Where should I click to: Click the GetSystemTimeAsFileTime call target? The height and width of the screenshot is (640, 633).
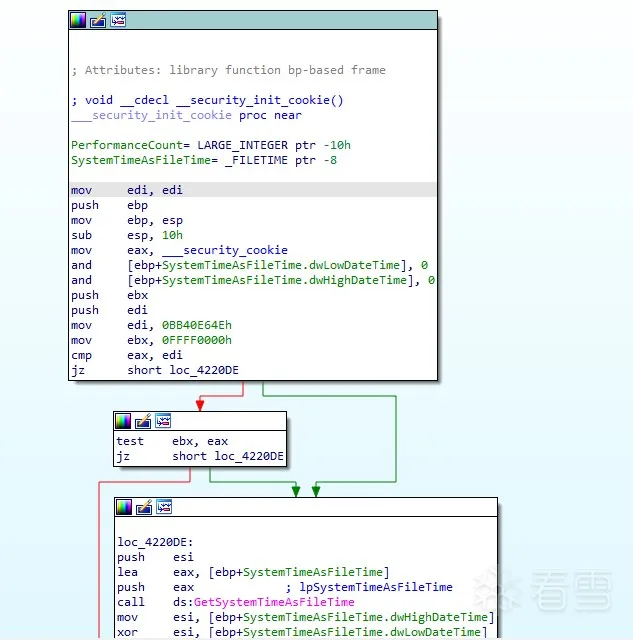pyautogui.click(x=274, y=602)
